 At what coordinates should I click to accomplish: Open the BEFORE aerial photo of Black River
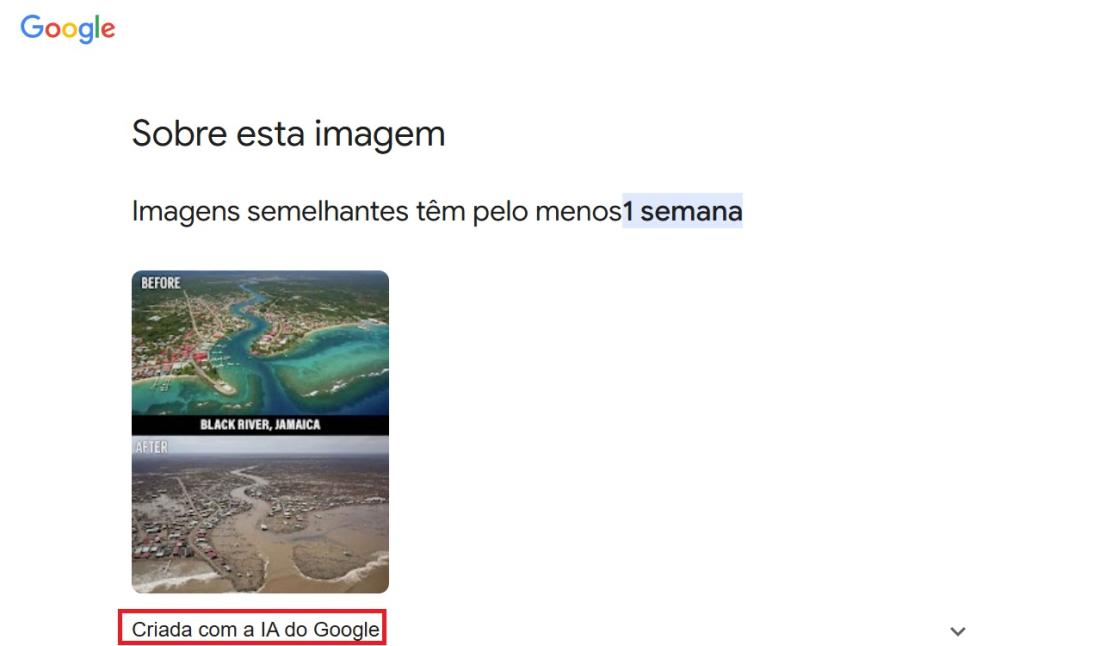click(x=260, y=342)
